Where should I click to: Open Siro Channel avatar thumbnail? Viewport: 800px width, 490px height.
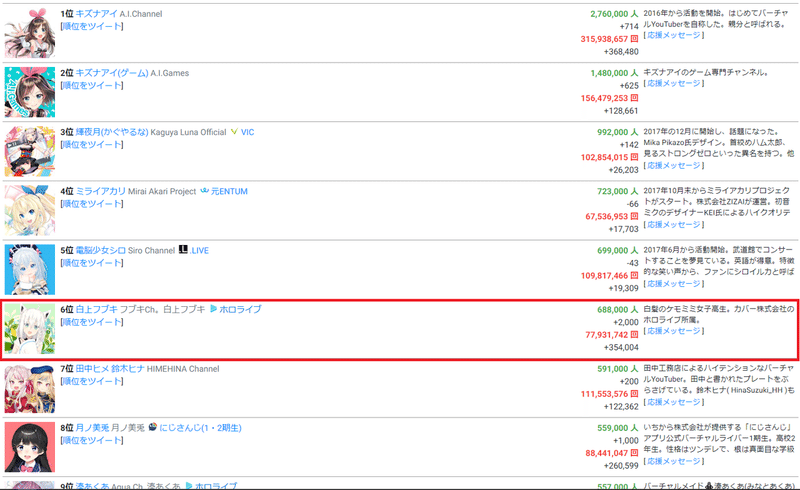click(x=30, y=270)
